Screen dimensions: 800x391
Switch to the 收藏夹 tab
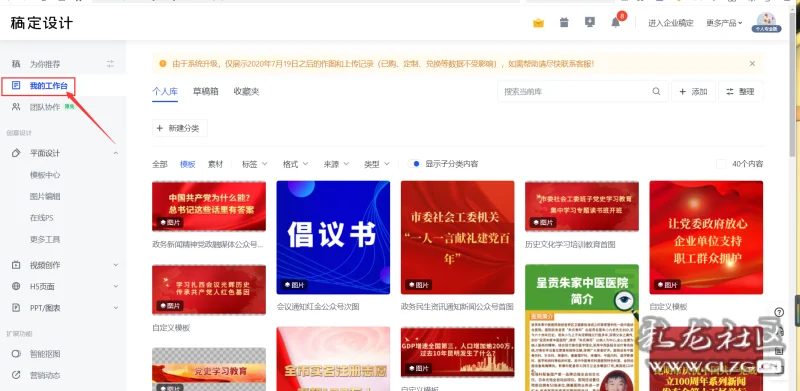(x=246, y=91)
